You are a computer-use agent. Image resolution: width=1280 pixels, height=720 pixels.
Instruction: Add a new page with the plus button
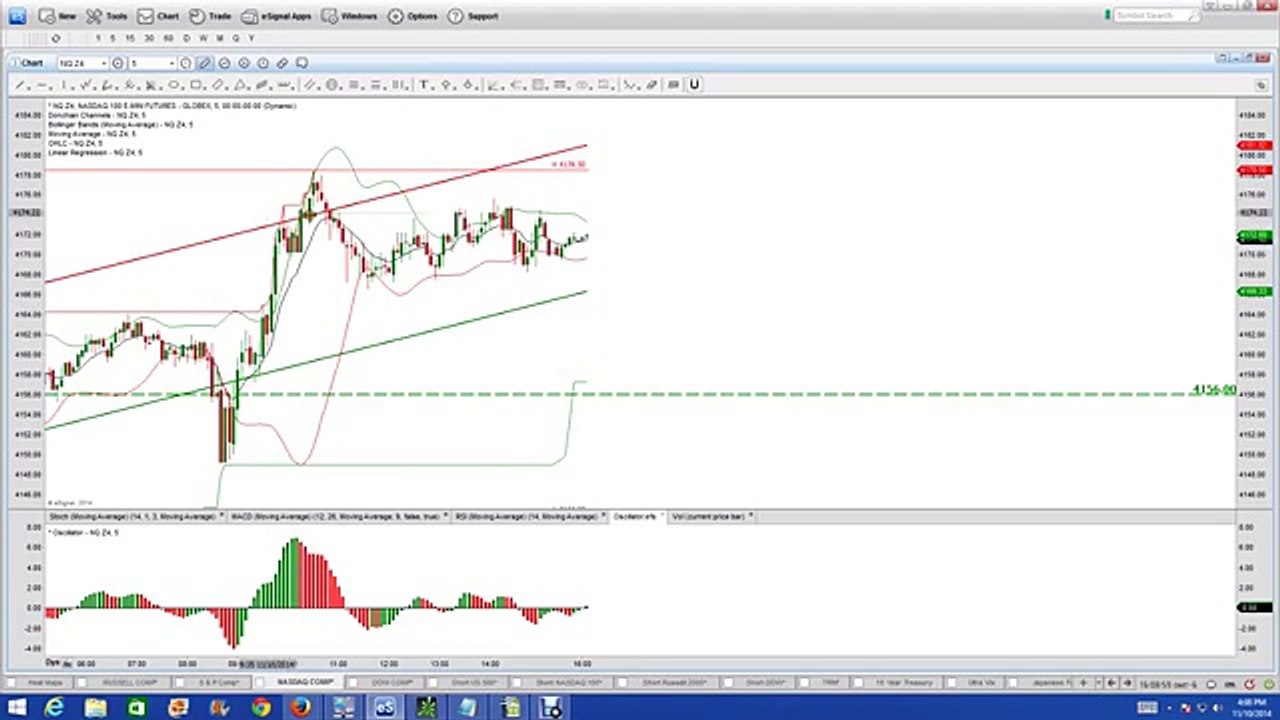pos(1083,683)
